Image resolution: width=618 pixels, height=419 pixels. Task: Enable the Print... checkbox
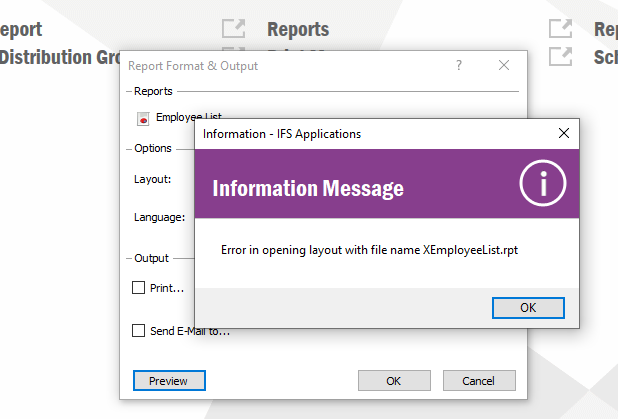(x=138, y=288)
